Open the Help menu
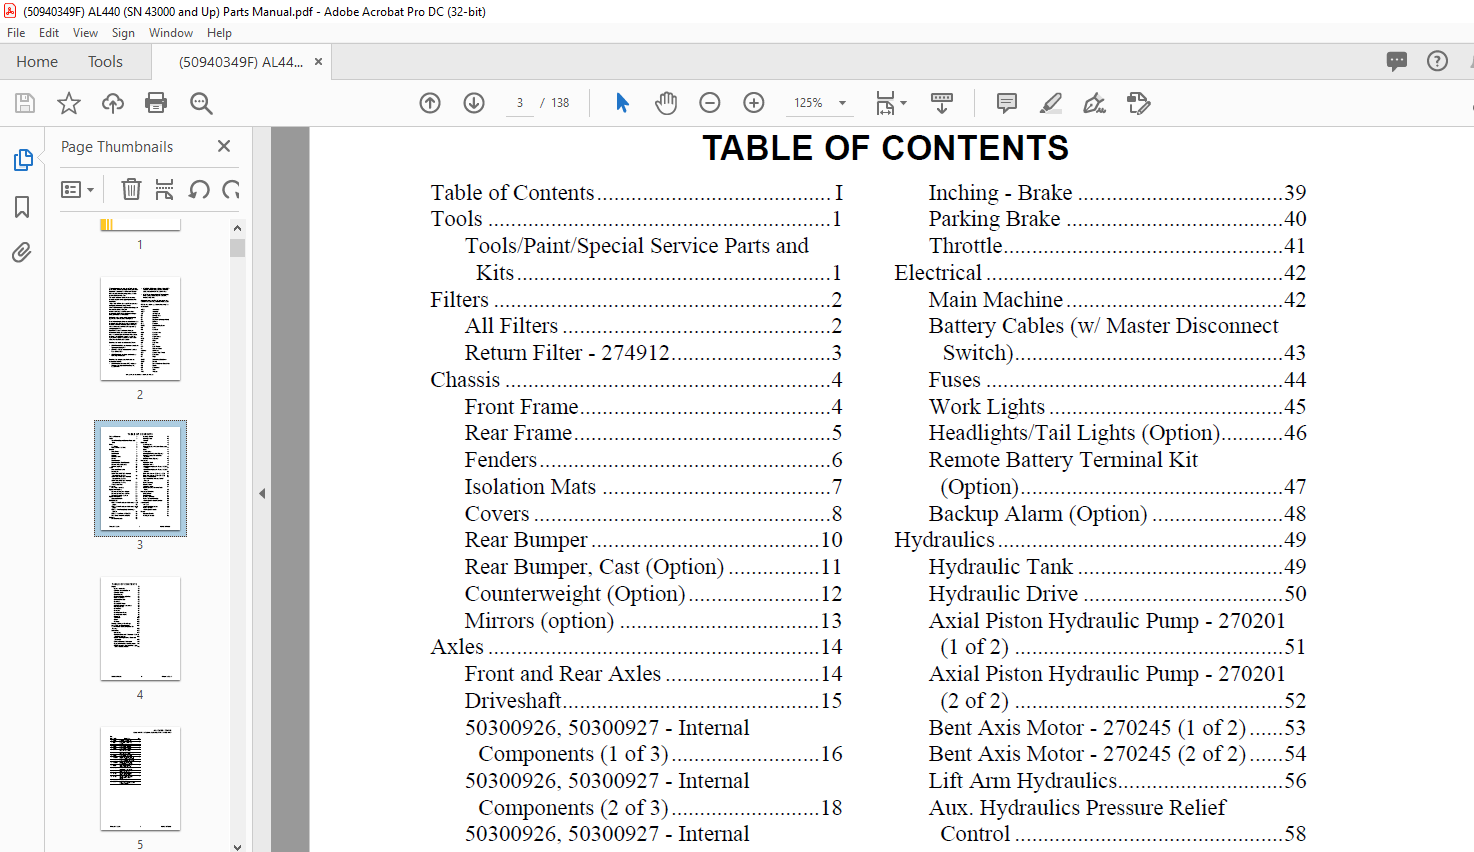This screenshot has width=1474, height=852. [219, 33]
